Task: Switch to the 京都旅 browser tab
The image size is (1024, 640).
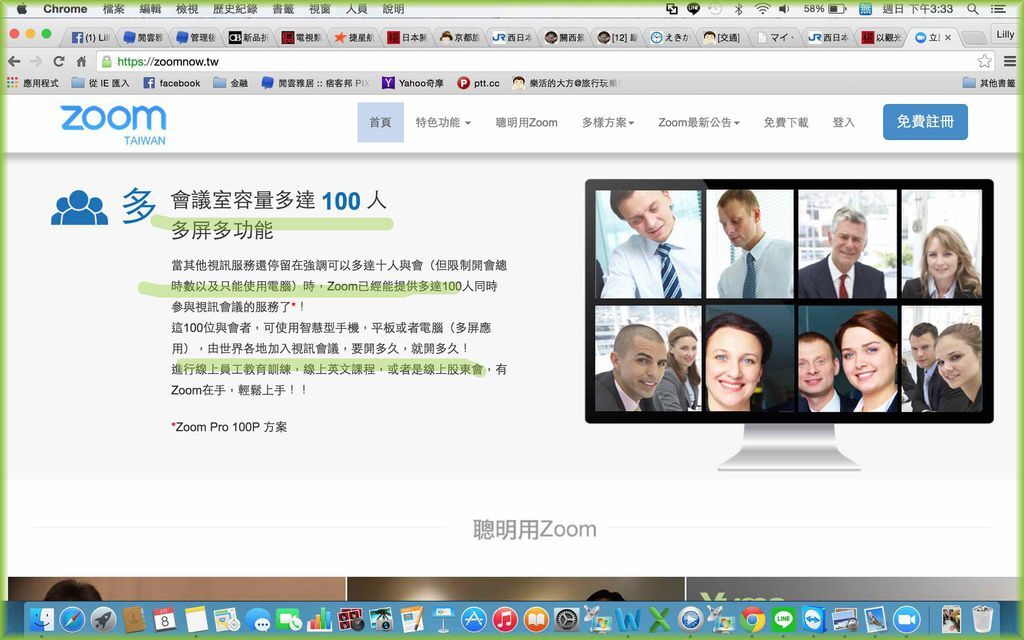Action: (x=460, y=38)
